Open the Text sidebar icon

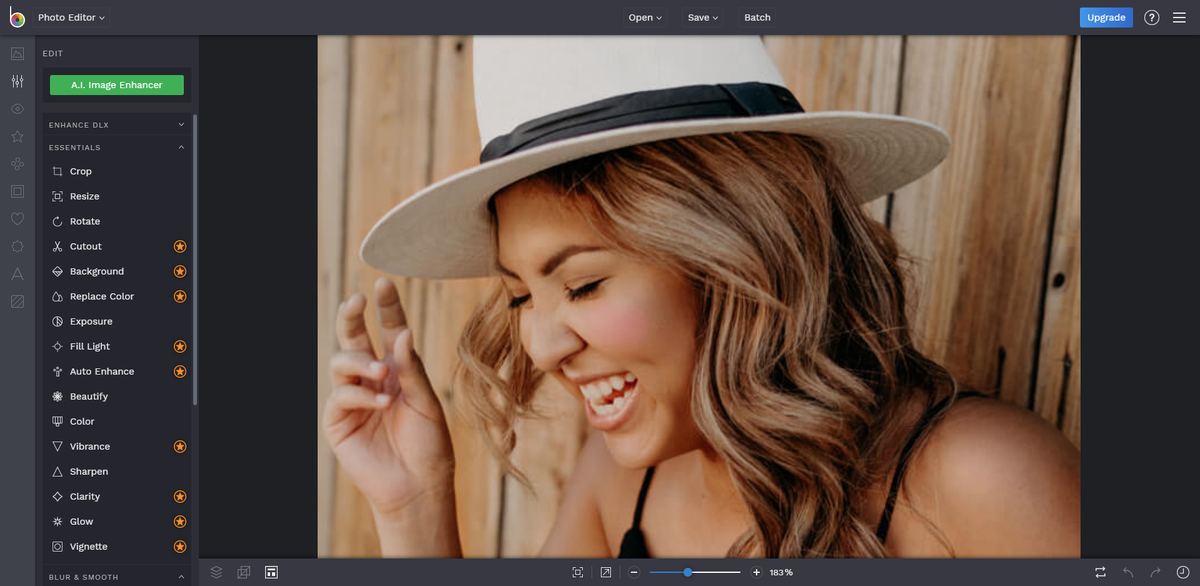tap(17, 273)
